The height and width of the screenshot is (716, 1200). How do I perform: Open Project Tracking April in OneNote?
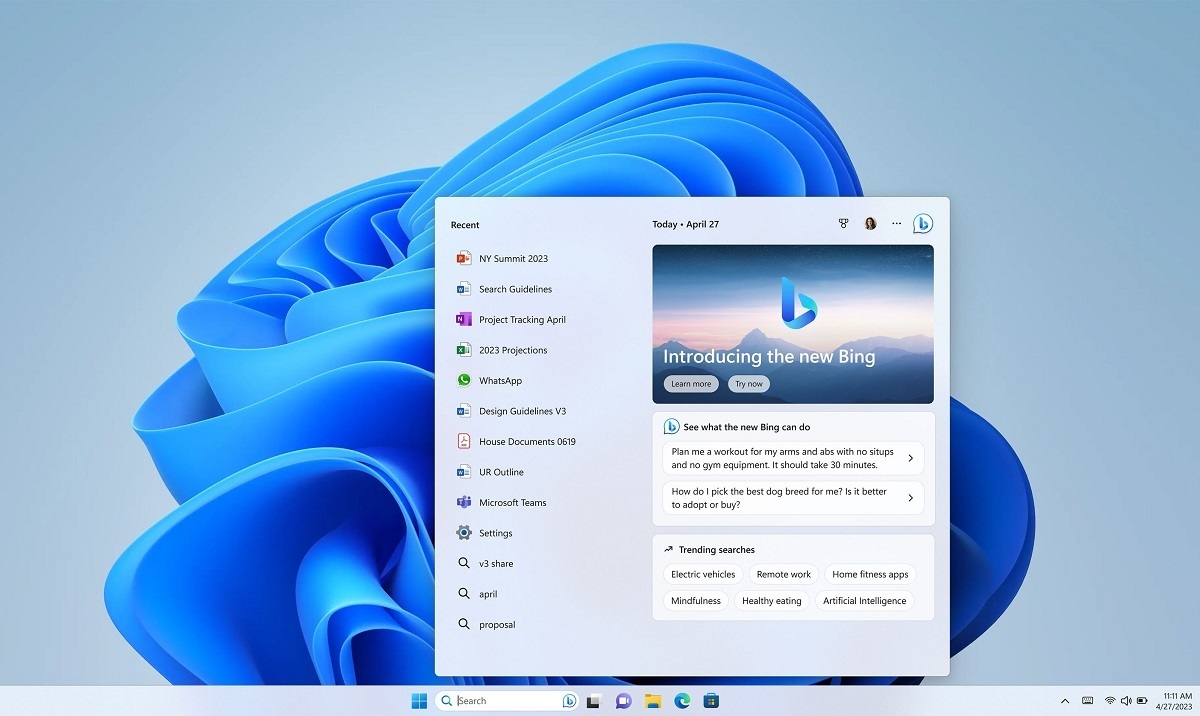pyautogui.click(x=511, y=320)
